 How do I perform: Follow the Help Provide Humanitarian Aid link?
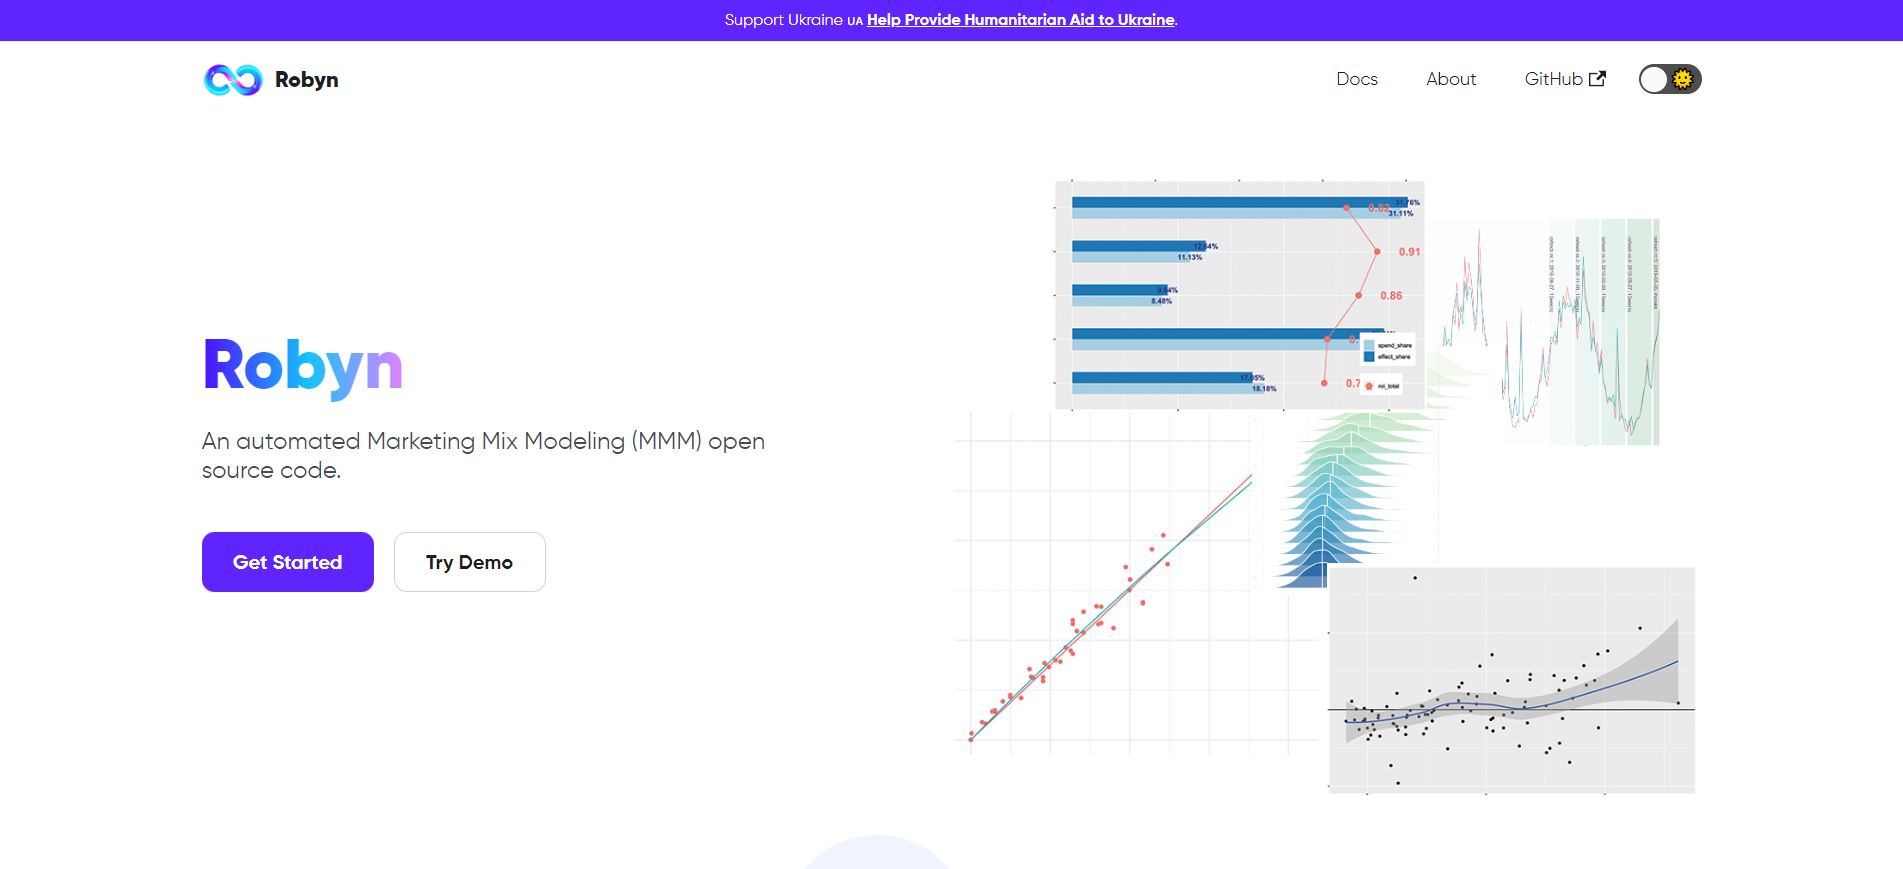tap(1020, 20)
